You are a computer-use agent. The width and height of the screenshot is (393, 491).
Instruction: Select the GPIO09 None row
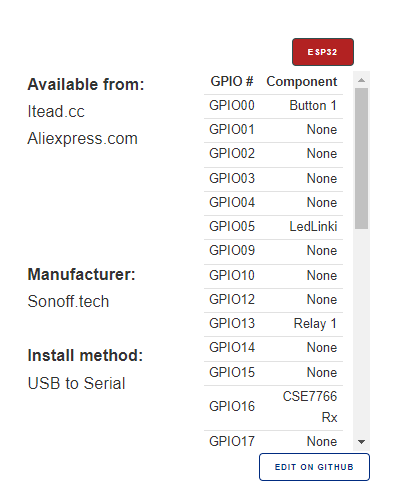273,251
